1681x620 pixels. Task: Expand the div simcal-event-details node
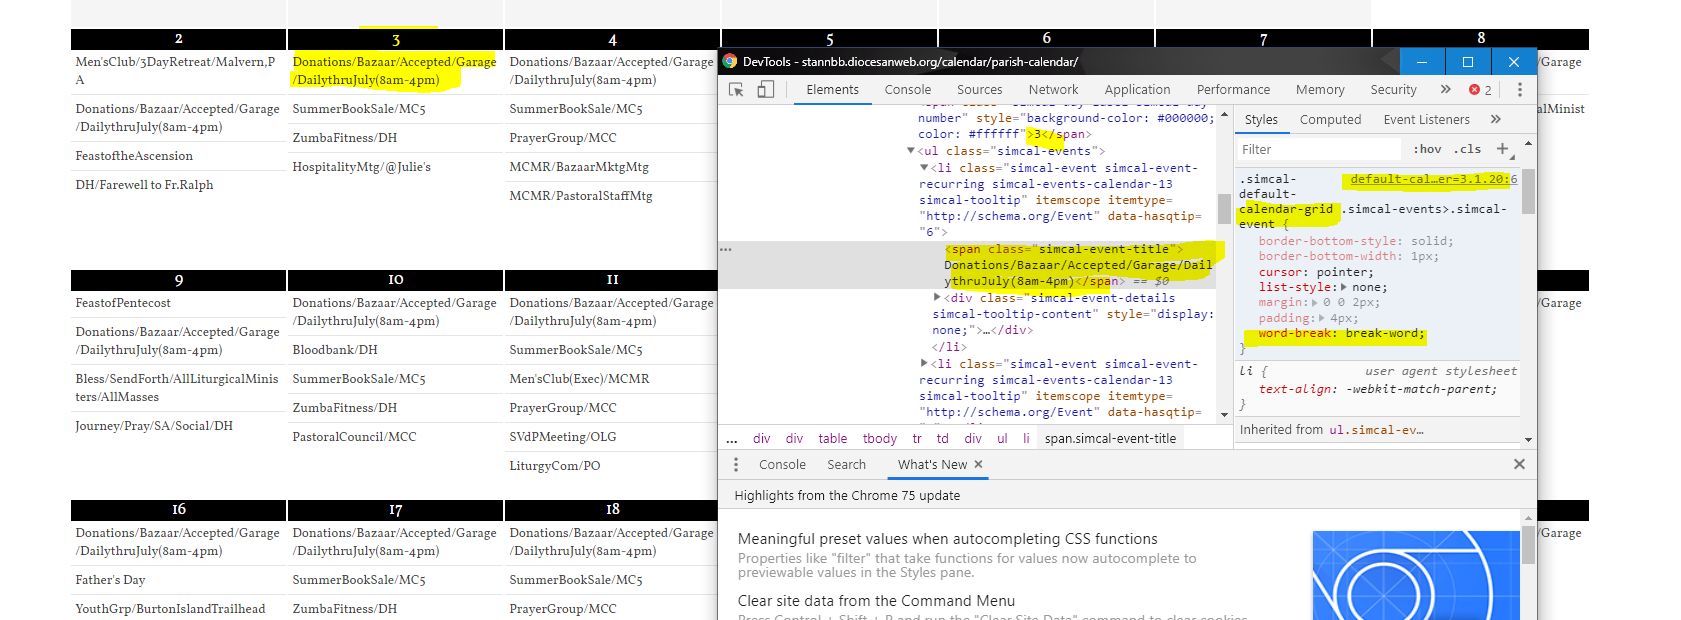pyautogui.click(x=937, y=298)
